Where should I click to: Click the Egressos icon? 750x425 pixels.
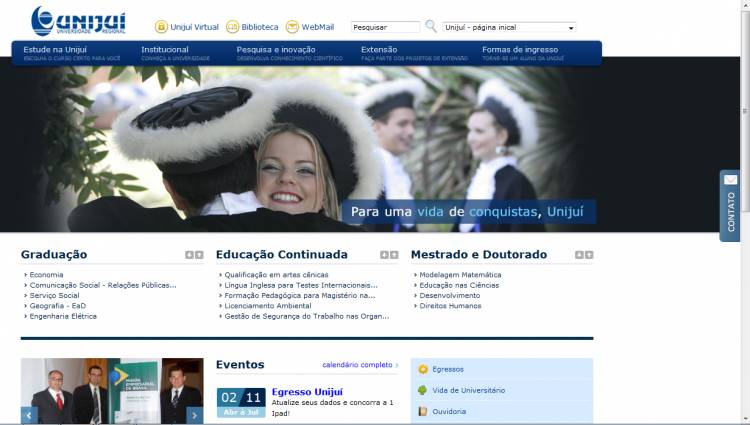click(423, 369)
